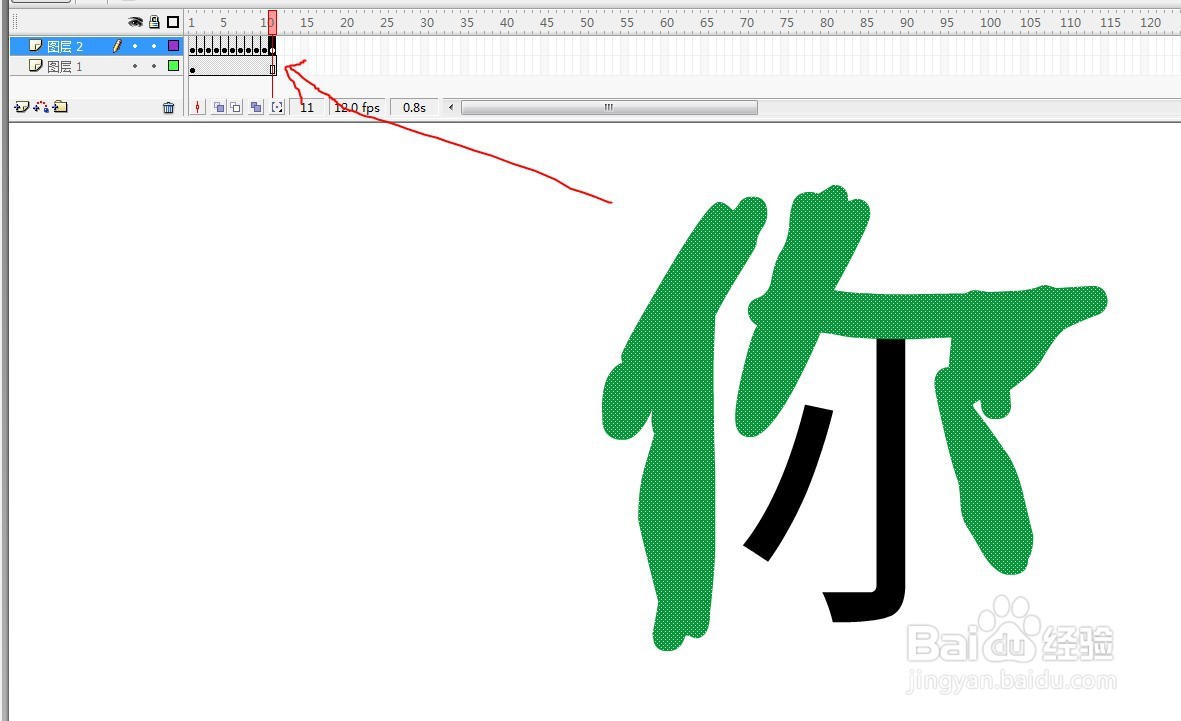
Task: Click the Delete Layer trash icon
Action: 168,106
